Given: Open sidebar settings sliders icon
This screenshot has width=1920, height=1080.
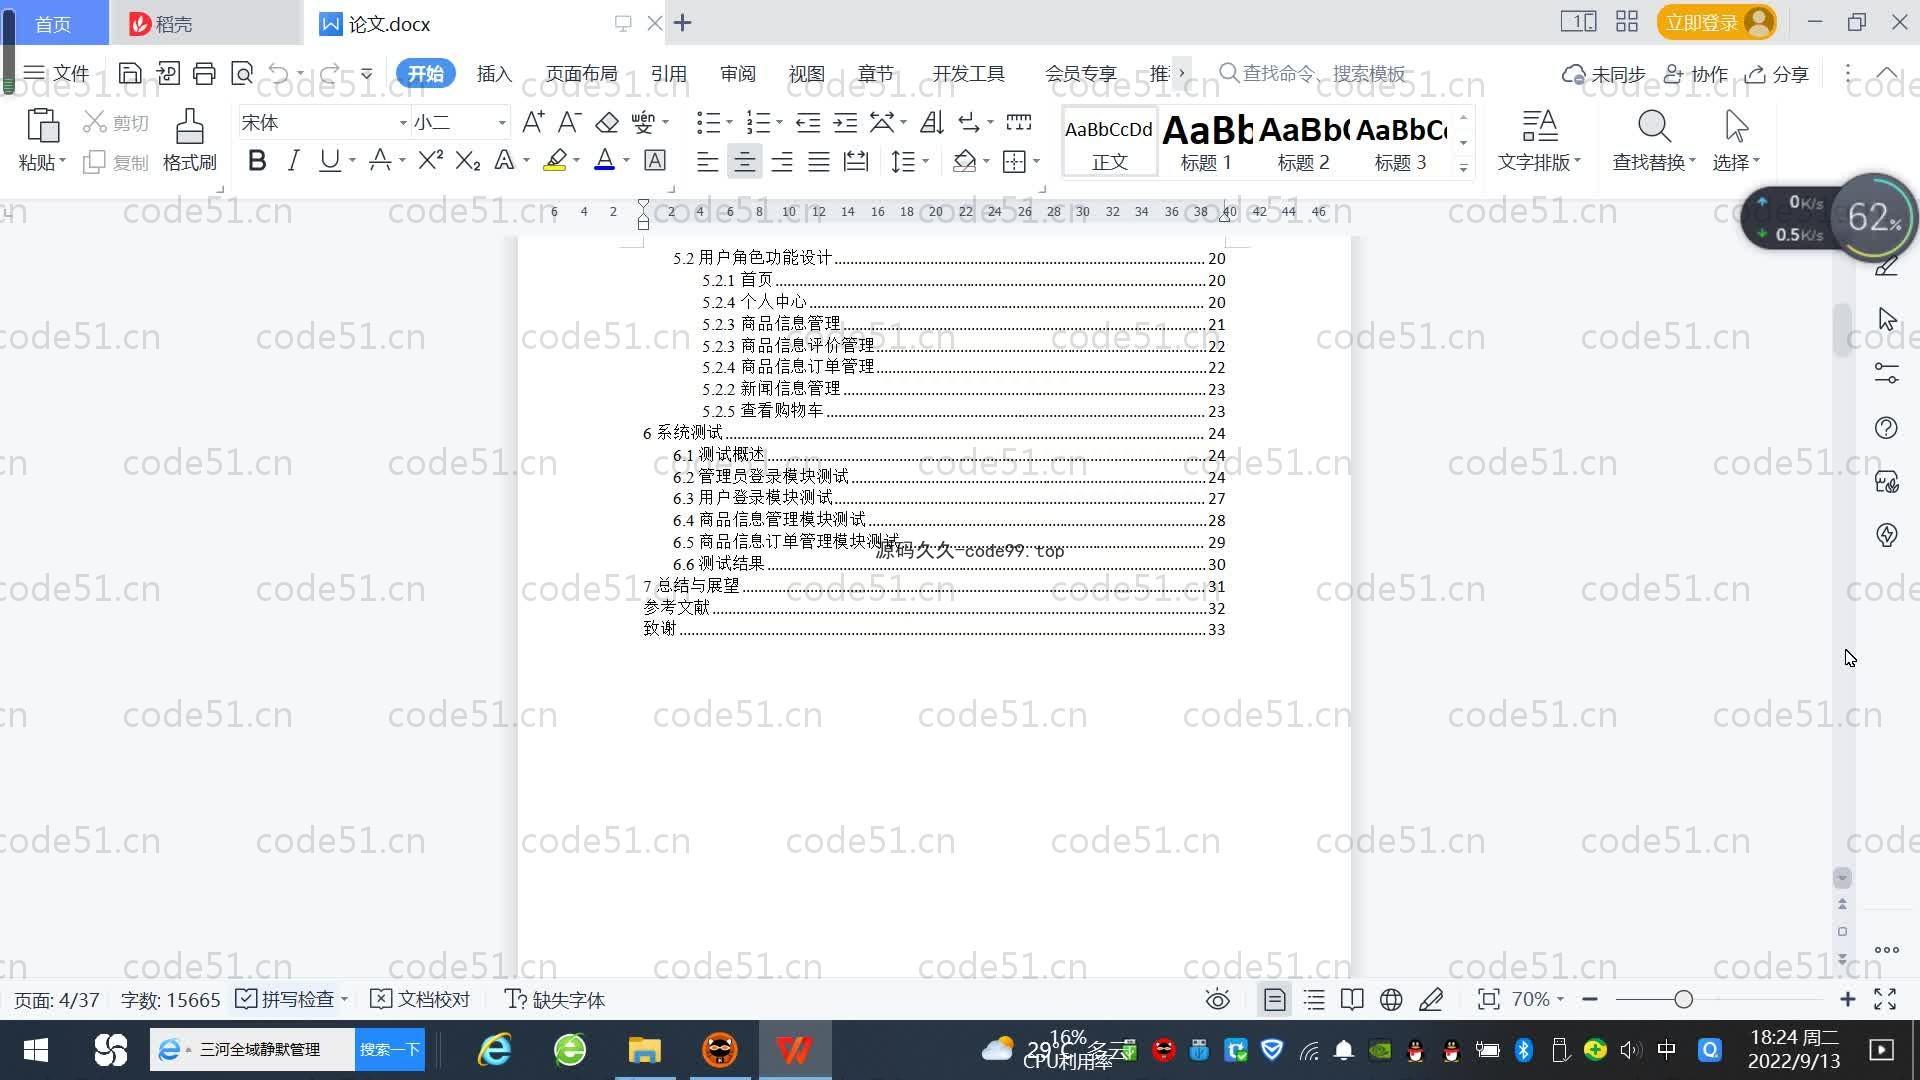Looking at the screenshot, I should [1886, 373].
